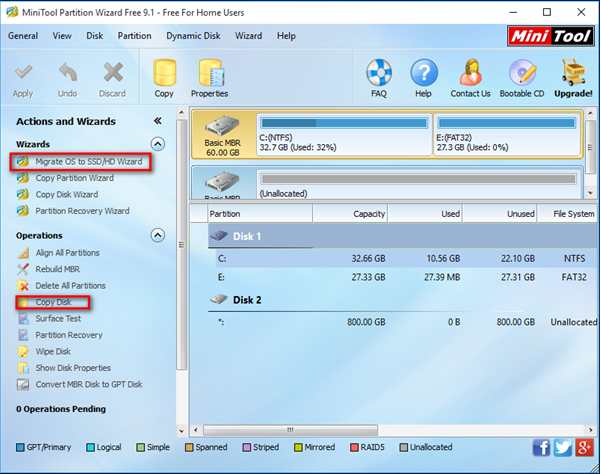Click the Discard X icon
601x474 pixels.
[113, 72]
